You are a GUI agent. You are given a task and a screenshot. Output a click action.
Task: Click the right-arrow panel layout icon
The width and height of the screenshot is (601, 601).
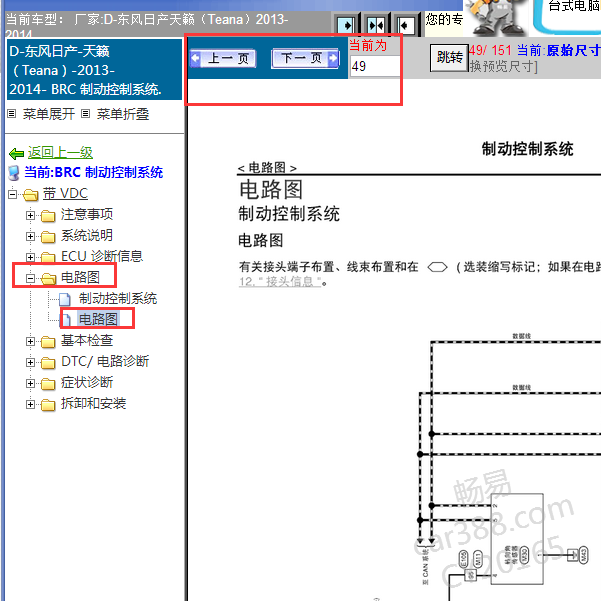[x=347, y=26]
